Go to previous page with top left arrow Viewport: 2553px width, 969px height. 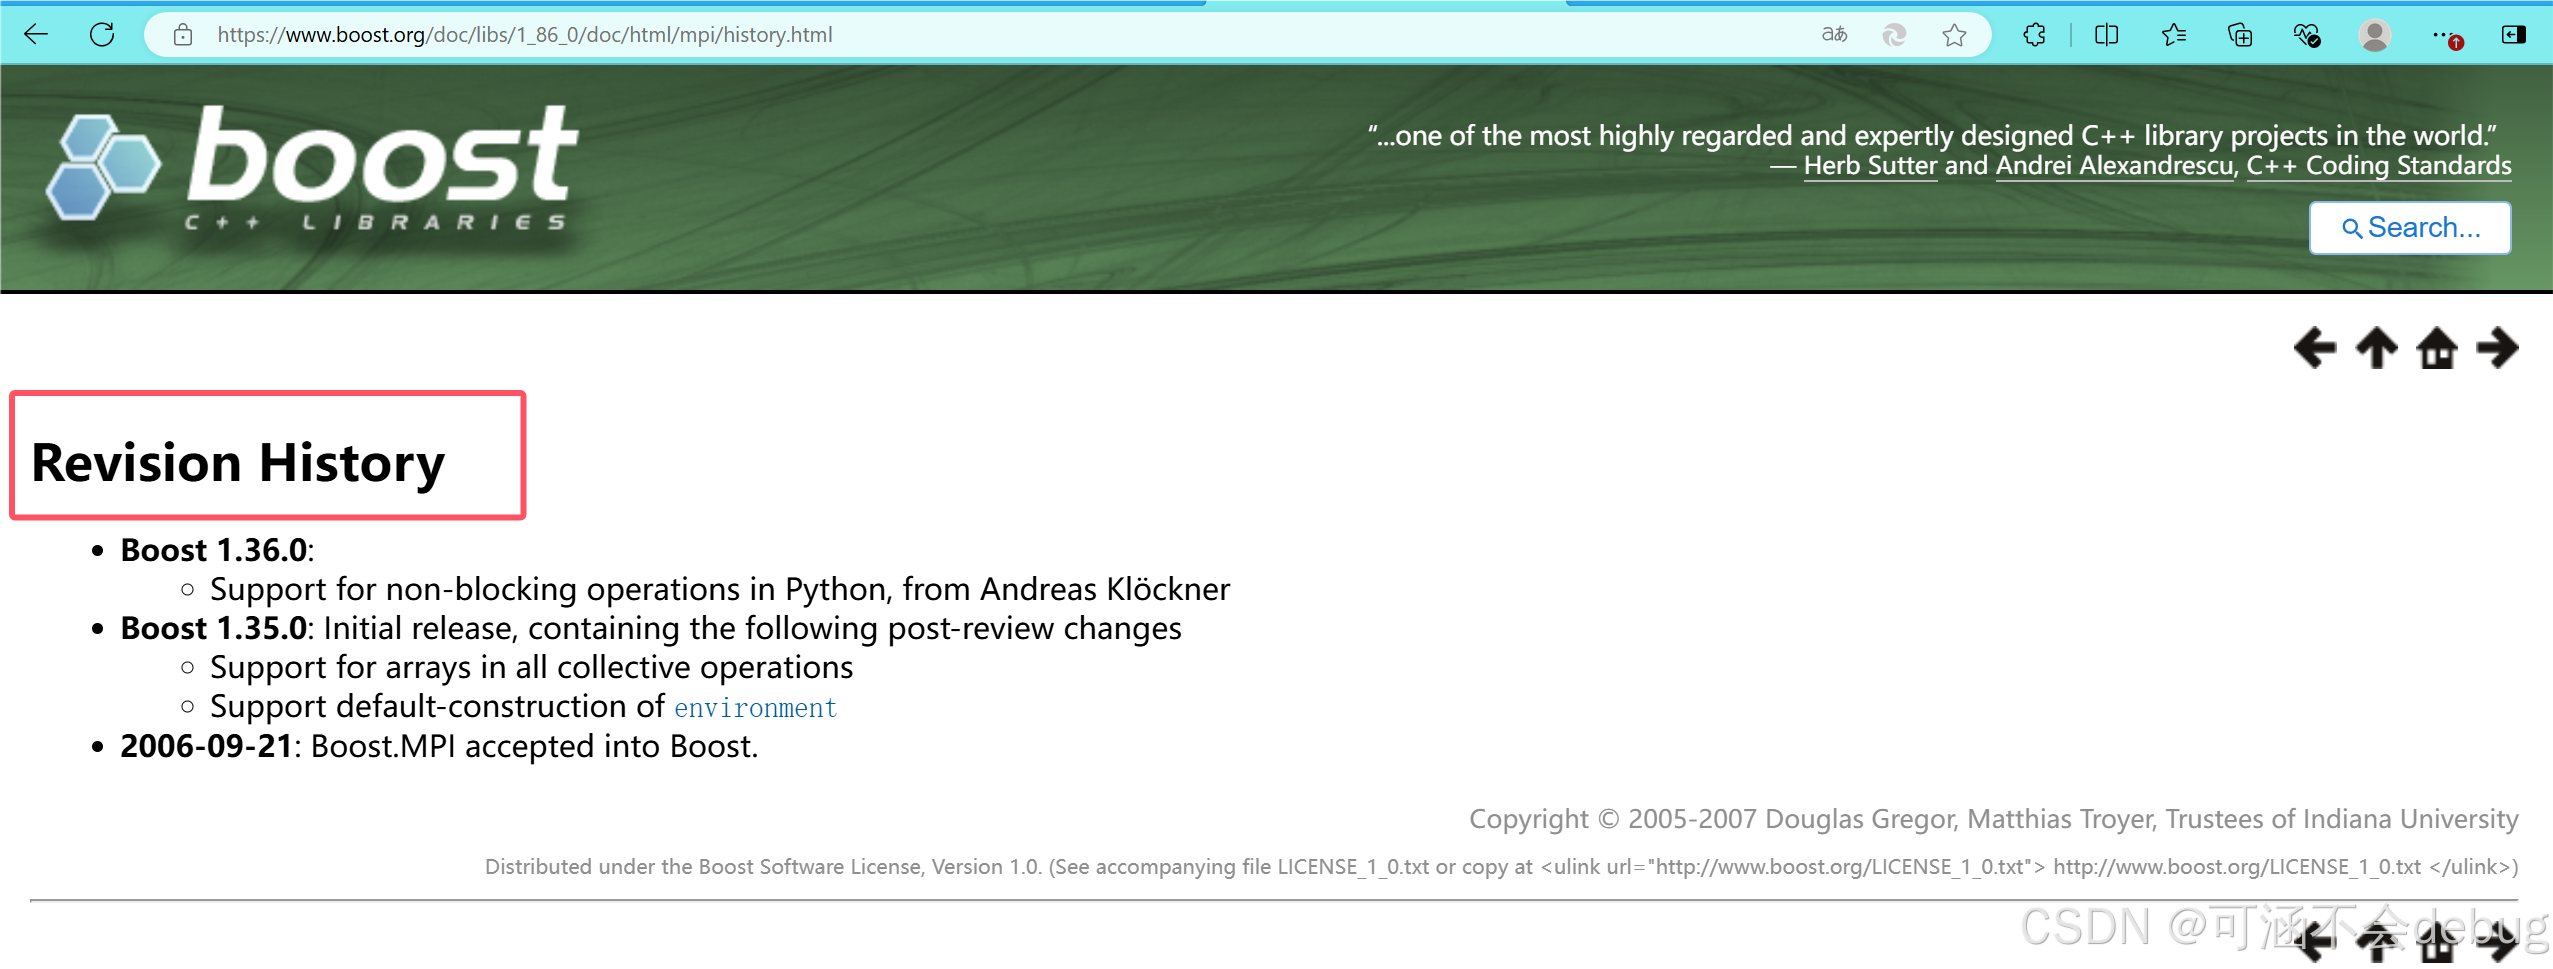(2314, 348)
